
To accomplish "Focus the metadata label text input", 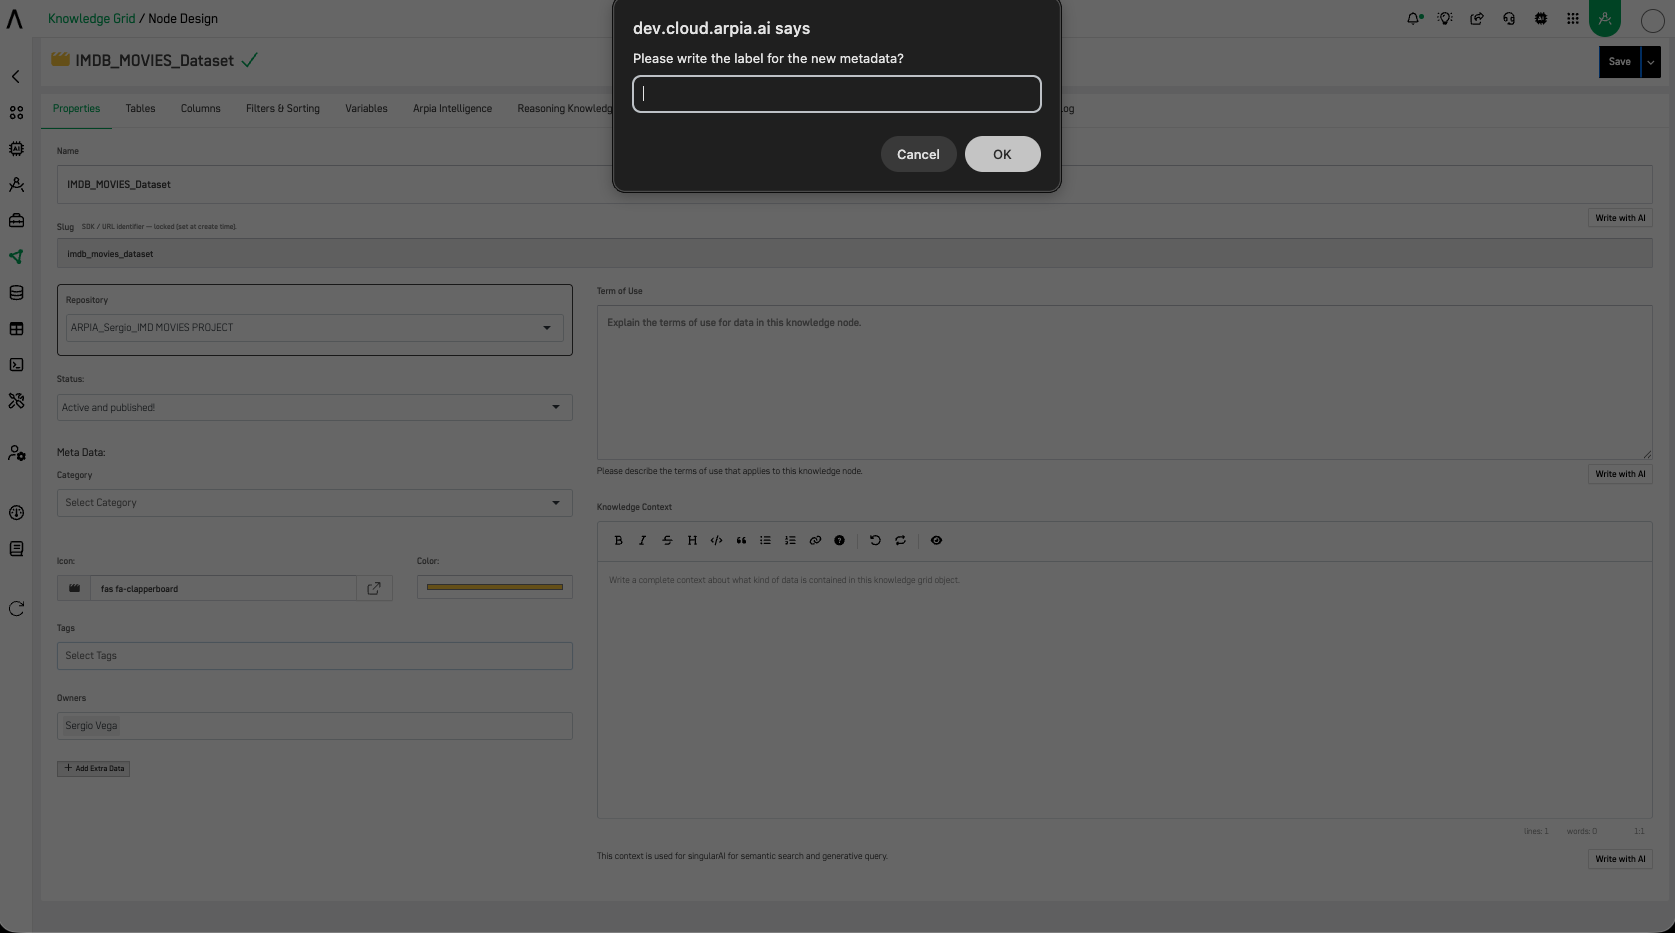I will (x=837, y=94).
